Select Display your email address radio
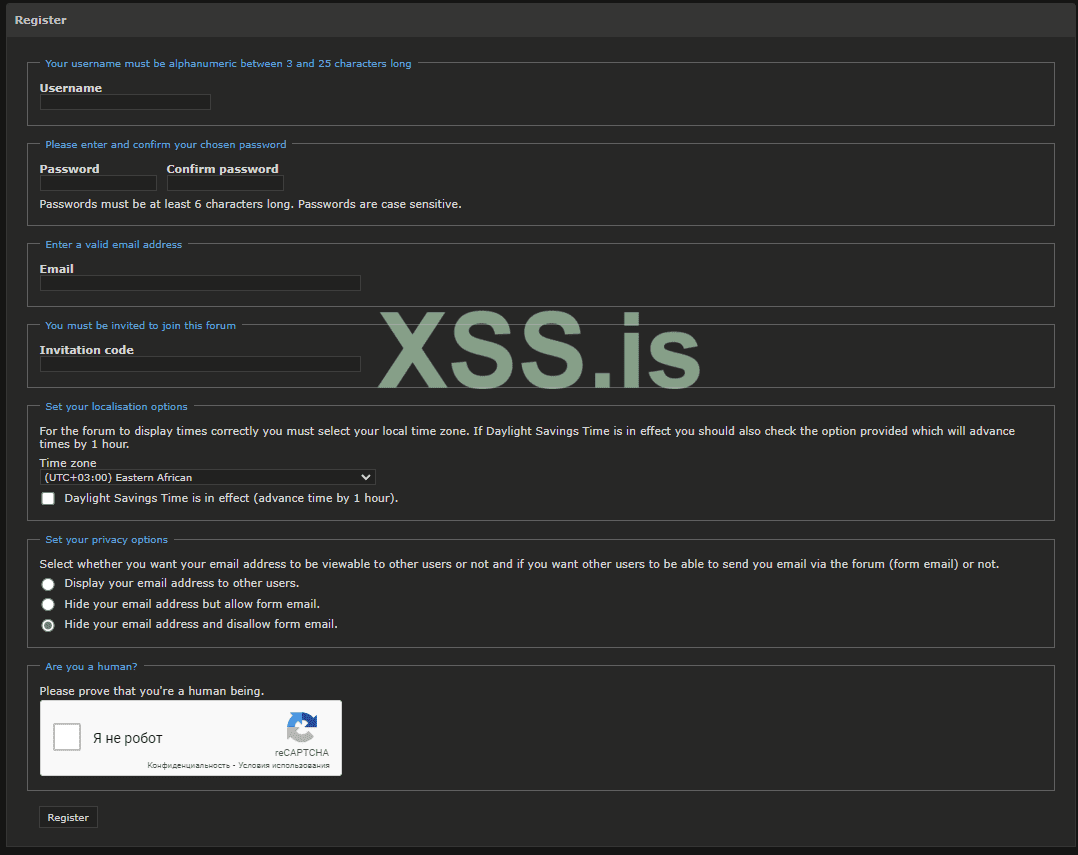The image size is (1078, 855). click(48, 584)
